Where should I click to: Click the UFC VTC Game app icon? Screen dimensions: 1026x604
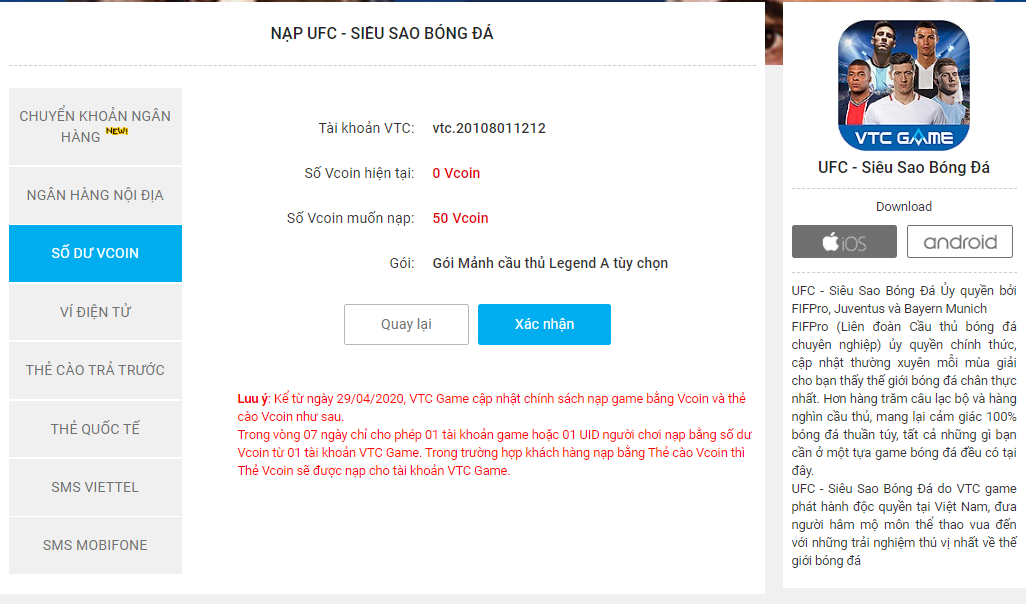(x=904, y=85)
